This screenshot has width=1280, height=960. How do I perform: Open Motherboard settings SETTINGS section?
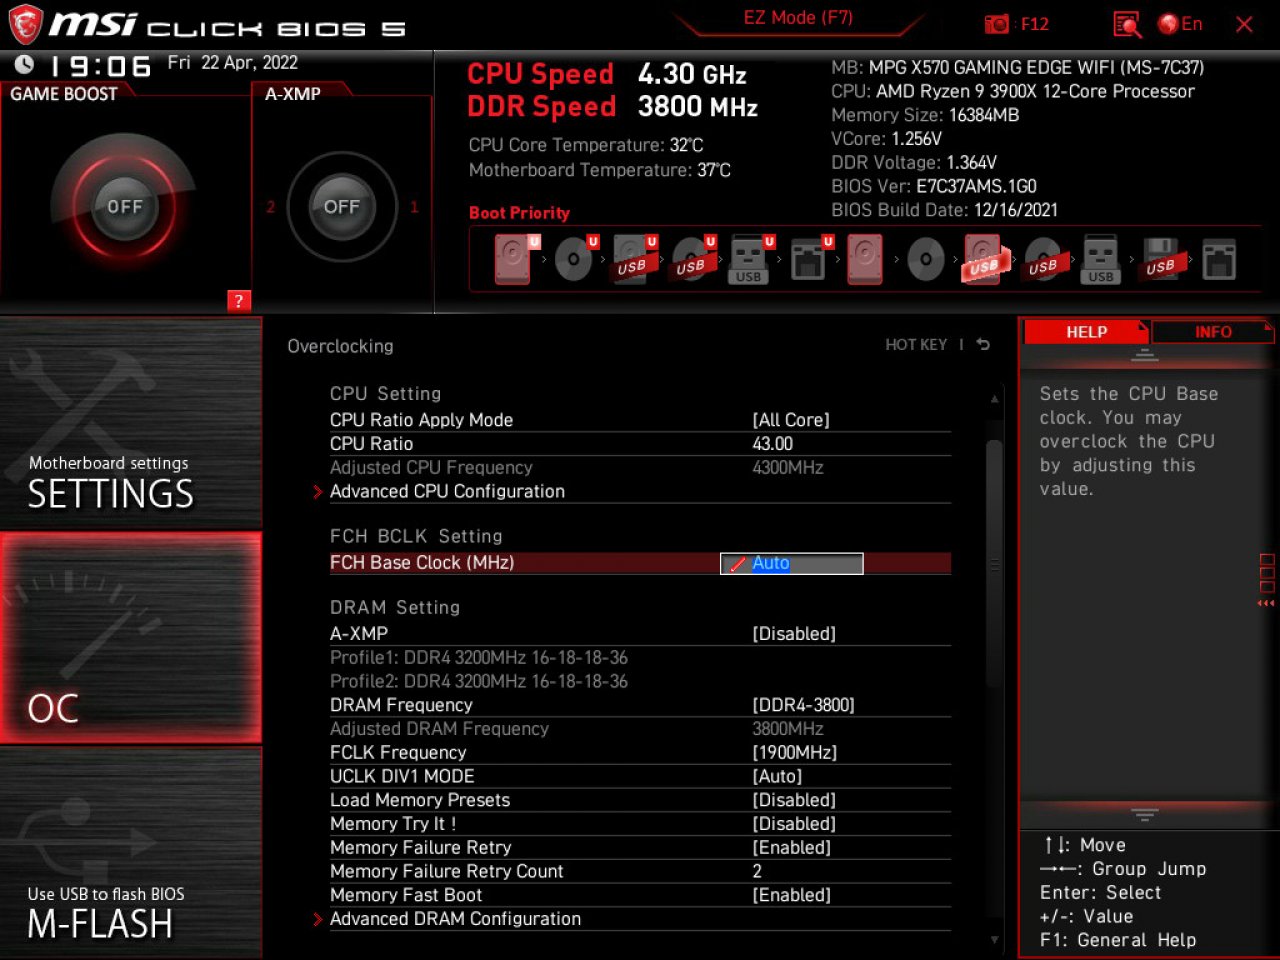pyautogui.click(x=131, y=423)
